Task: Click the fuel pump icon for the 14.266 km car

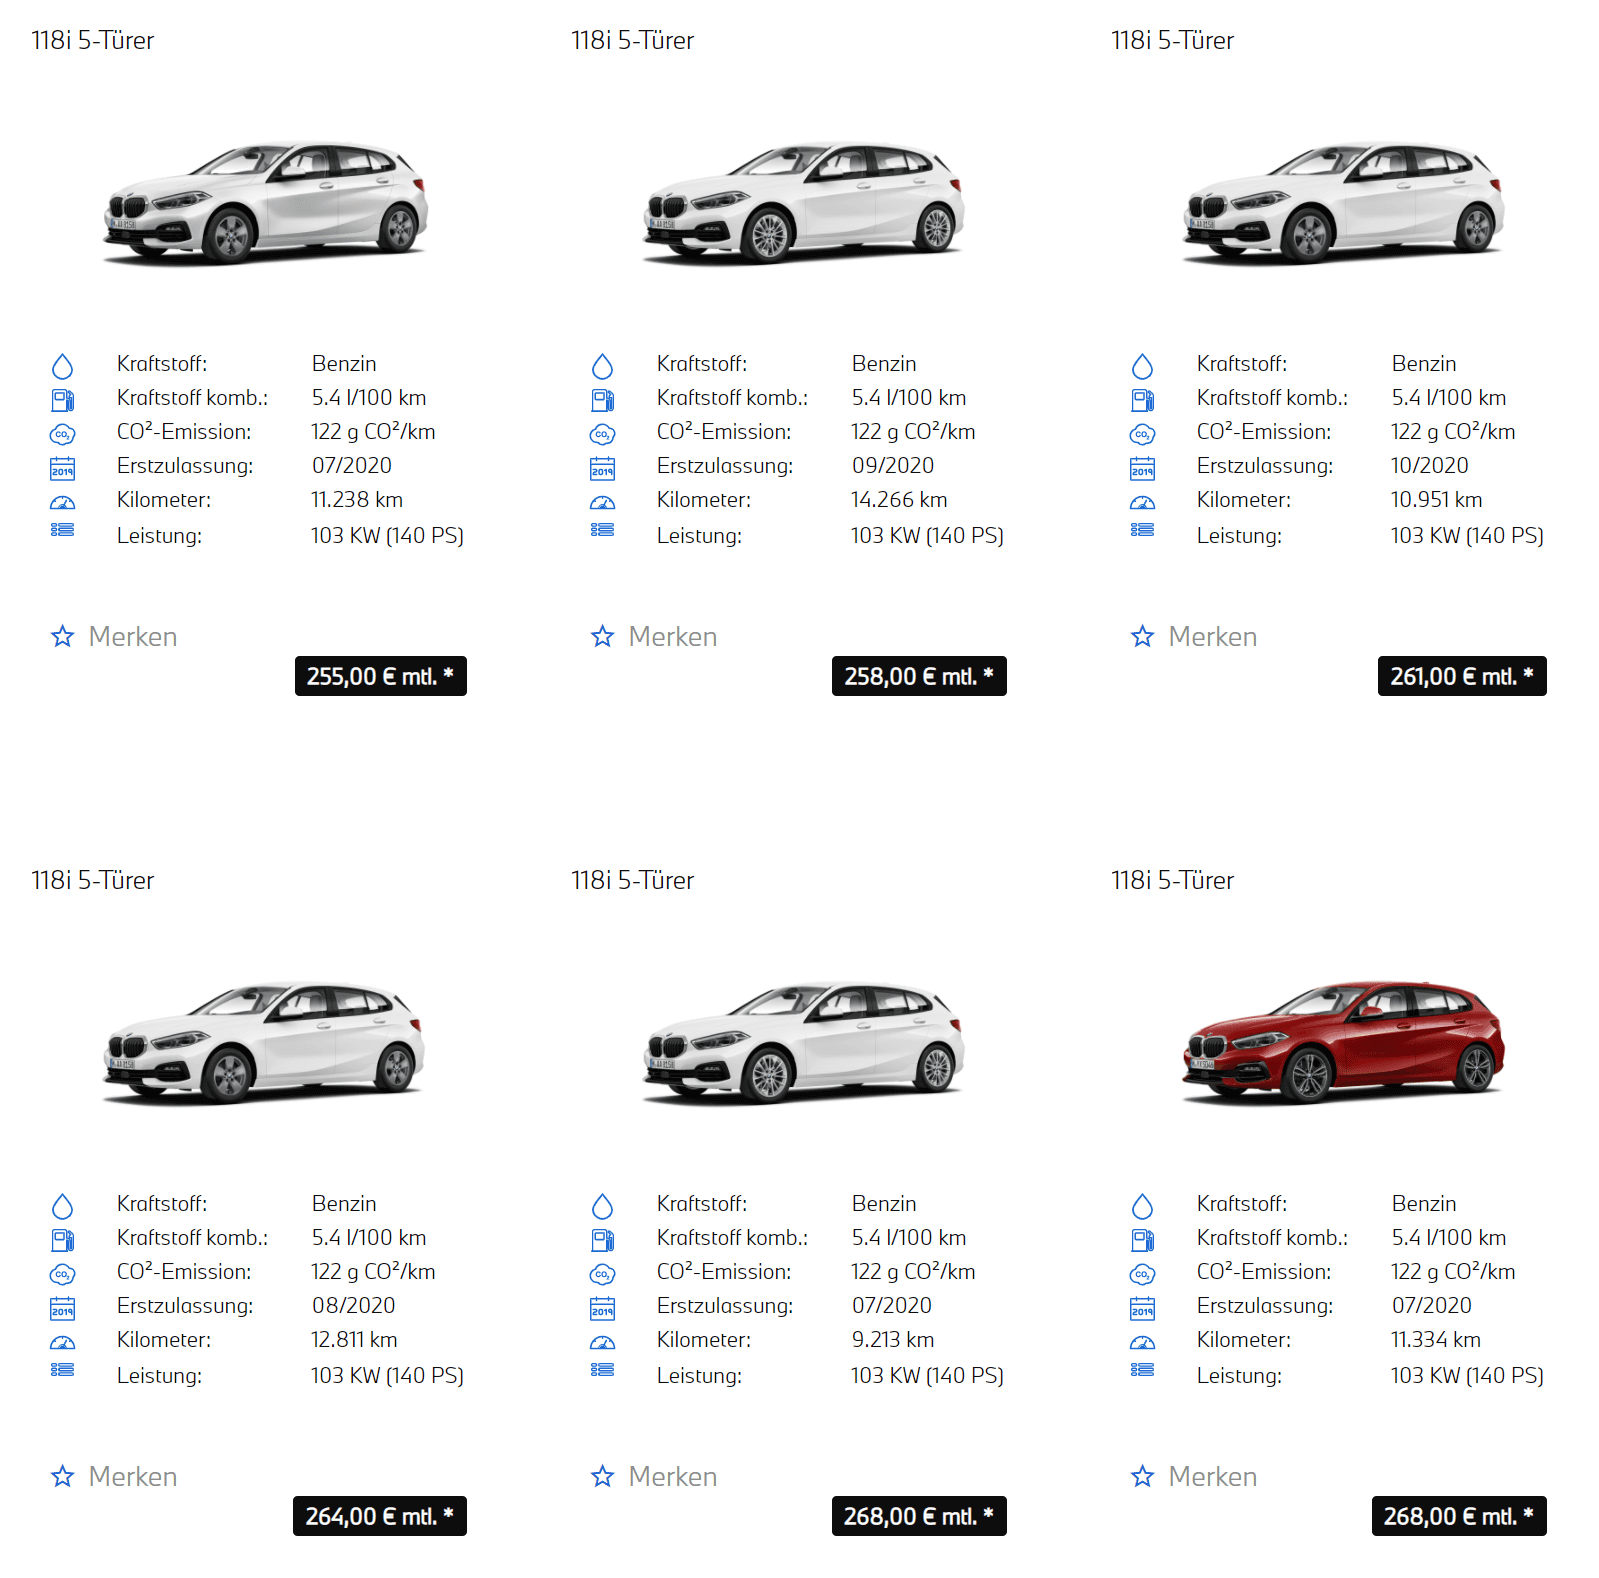Action: pos(602,400)
